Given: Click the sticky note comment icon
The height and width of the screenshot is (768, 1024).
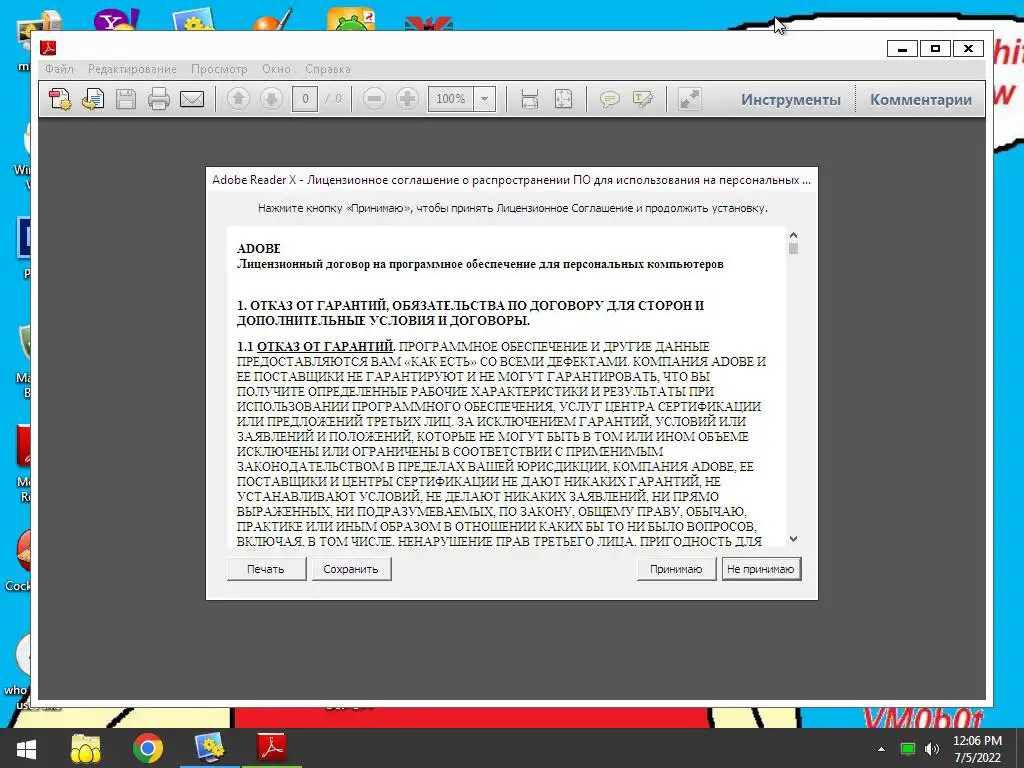Looking at the screenshot, I should pyautogui.click(x=609, y=99).
